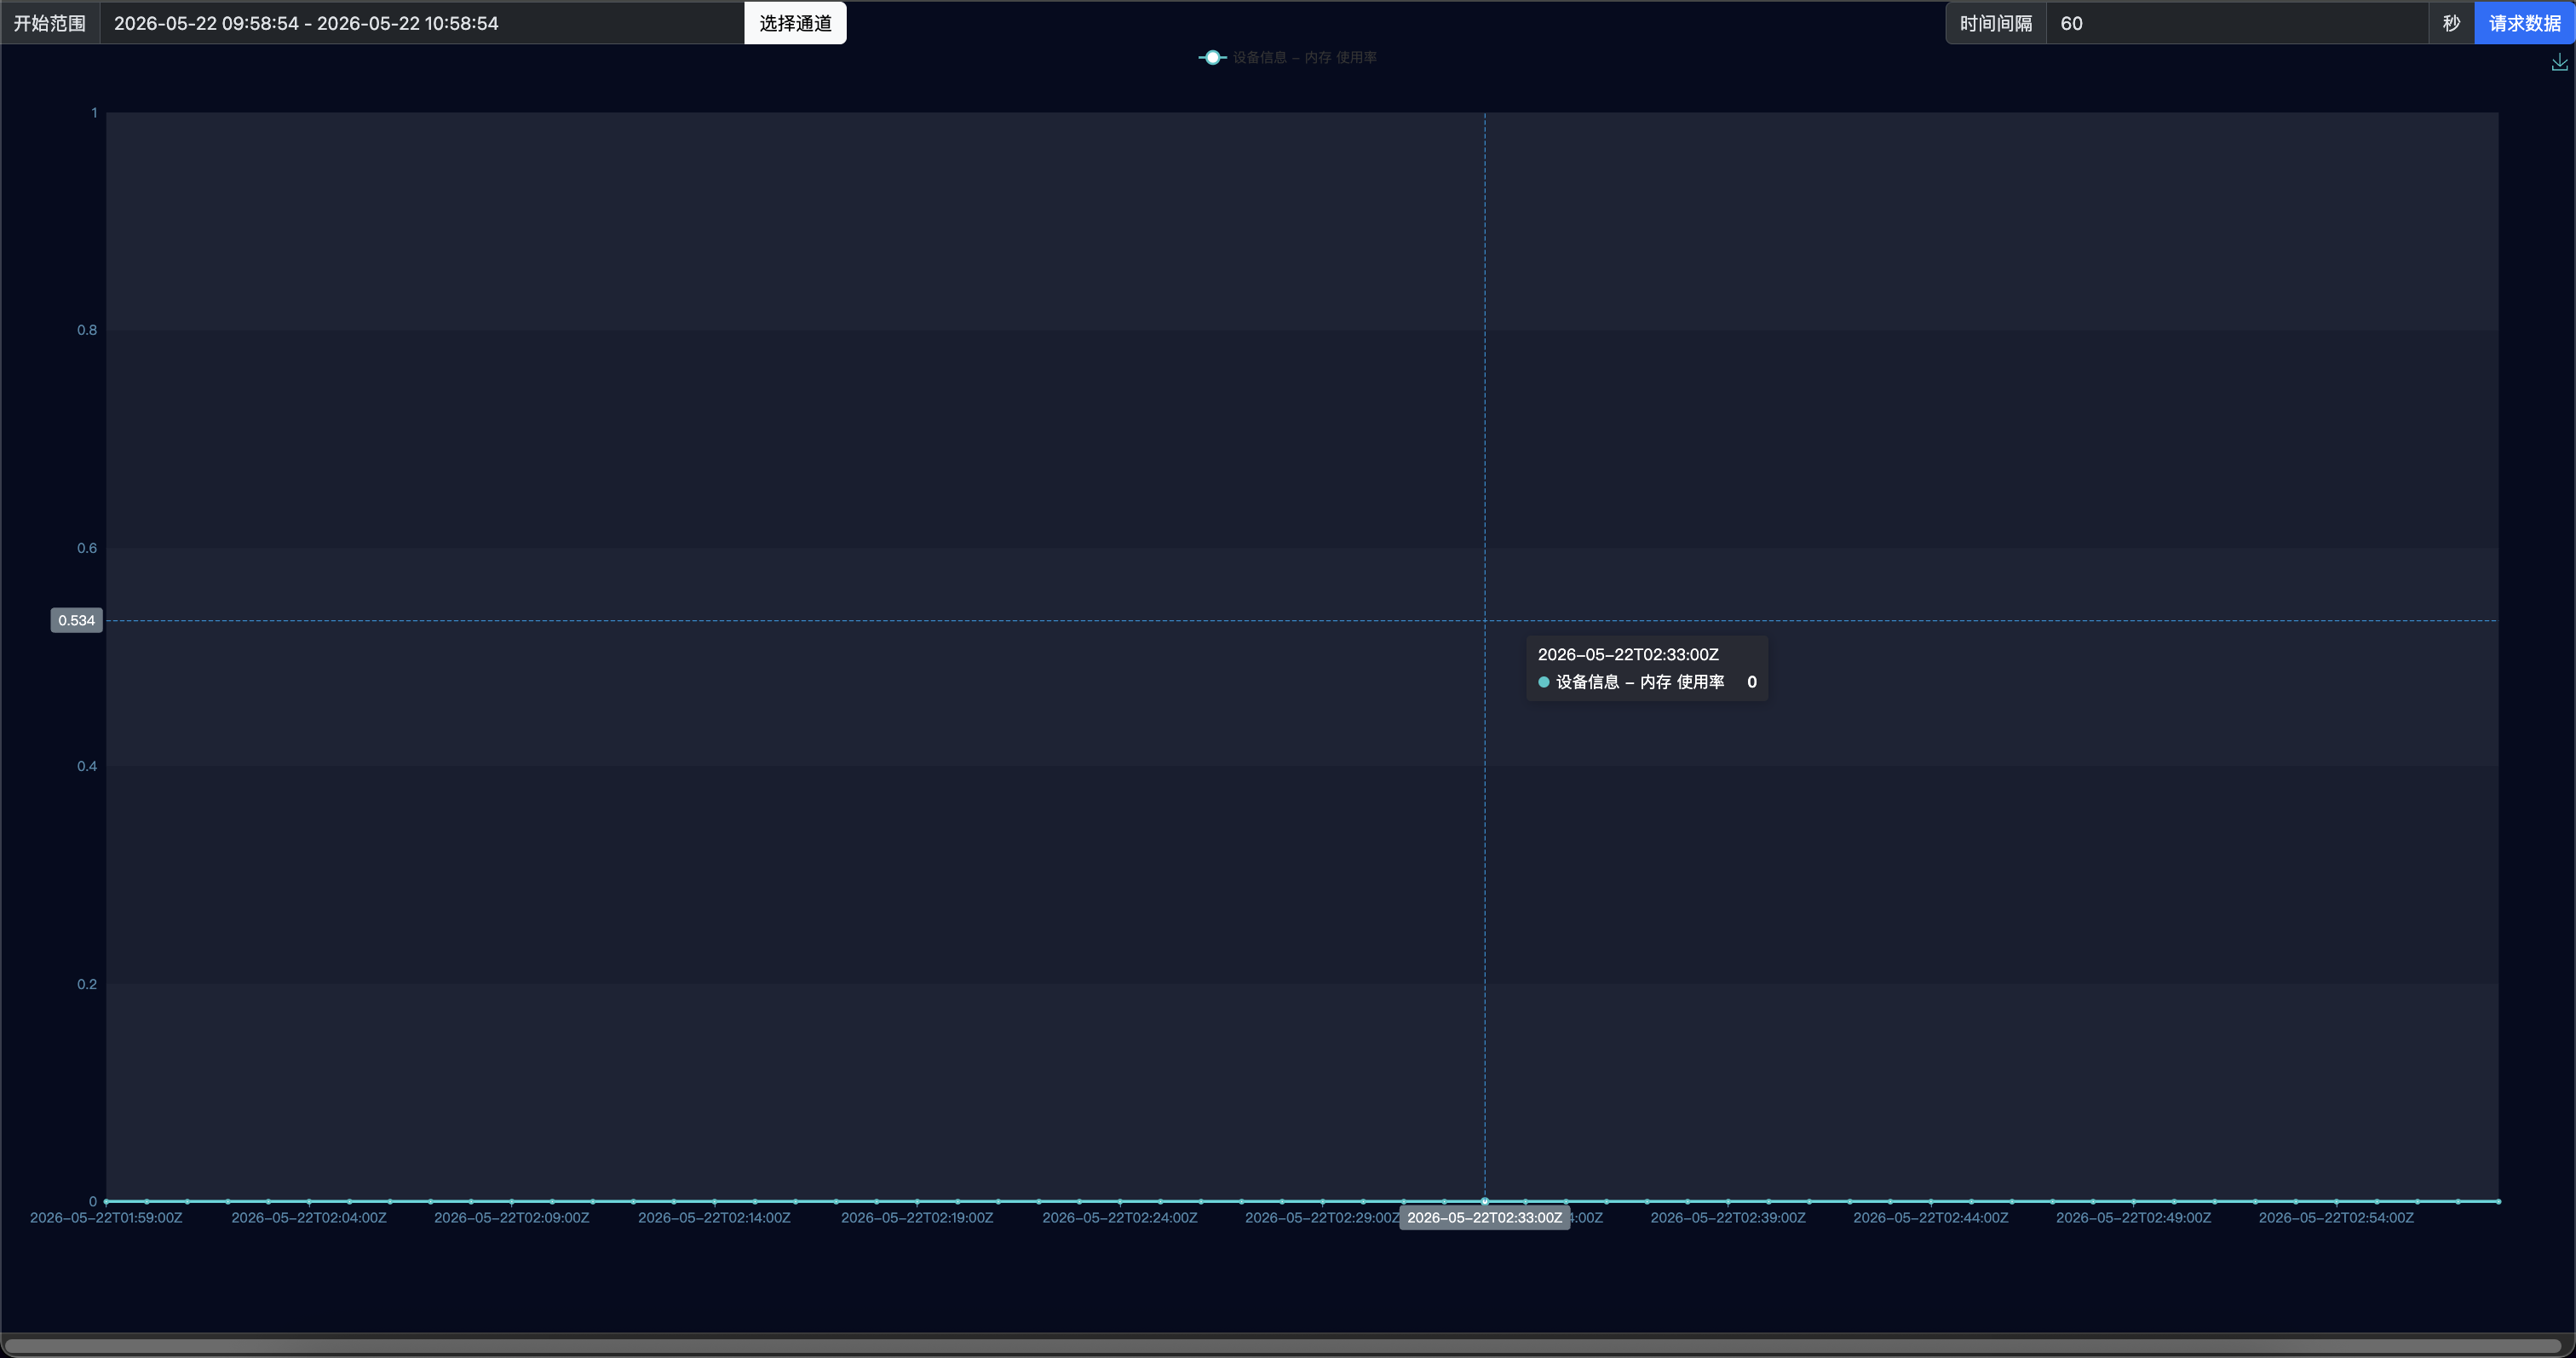The width and height of the screenshot is (2576, 1358).
Task: Click the 0.4 y-axis label
Action: pos(87,766)
